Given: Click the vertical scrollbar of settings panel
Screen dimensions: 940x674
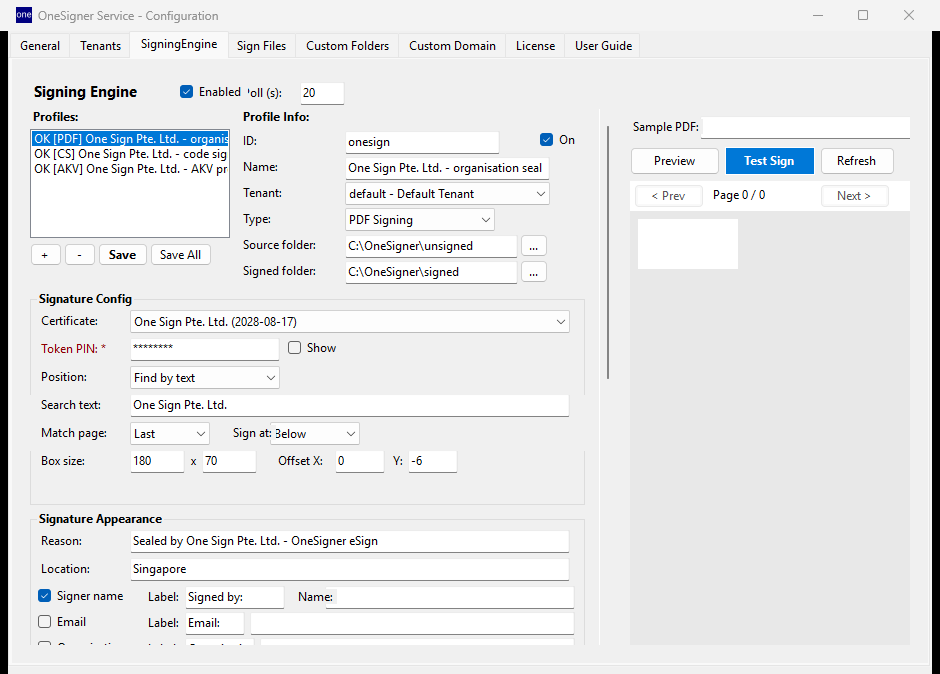Looking at the screenshot, I should (608, 252).
